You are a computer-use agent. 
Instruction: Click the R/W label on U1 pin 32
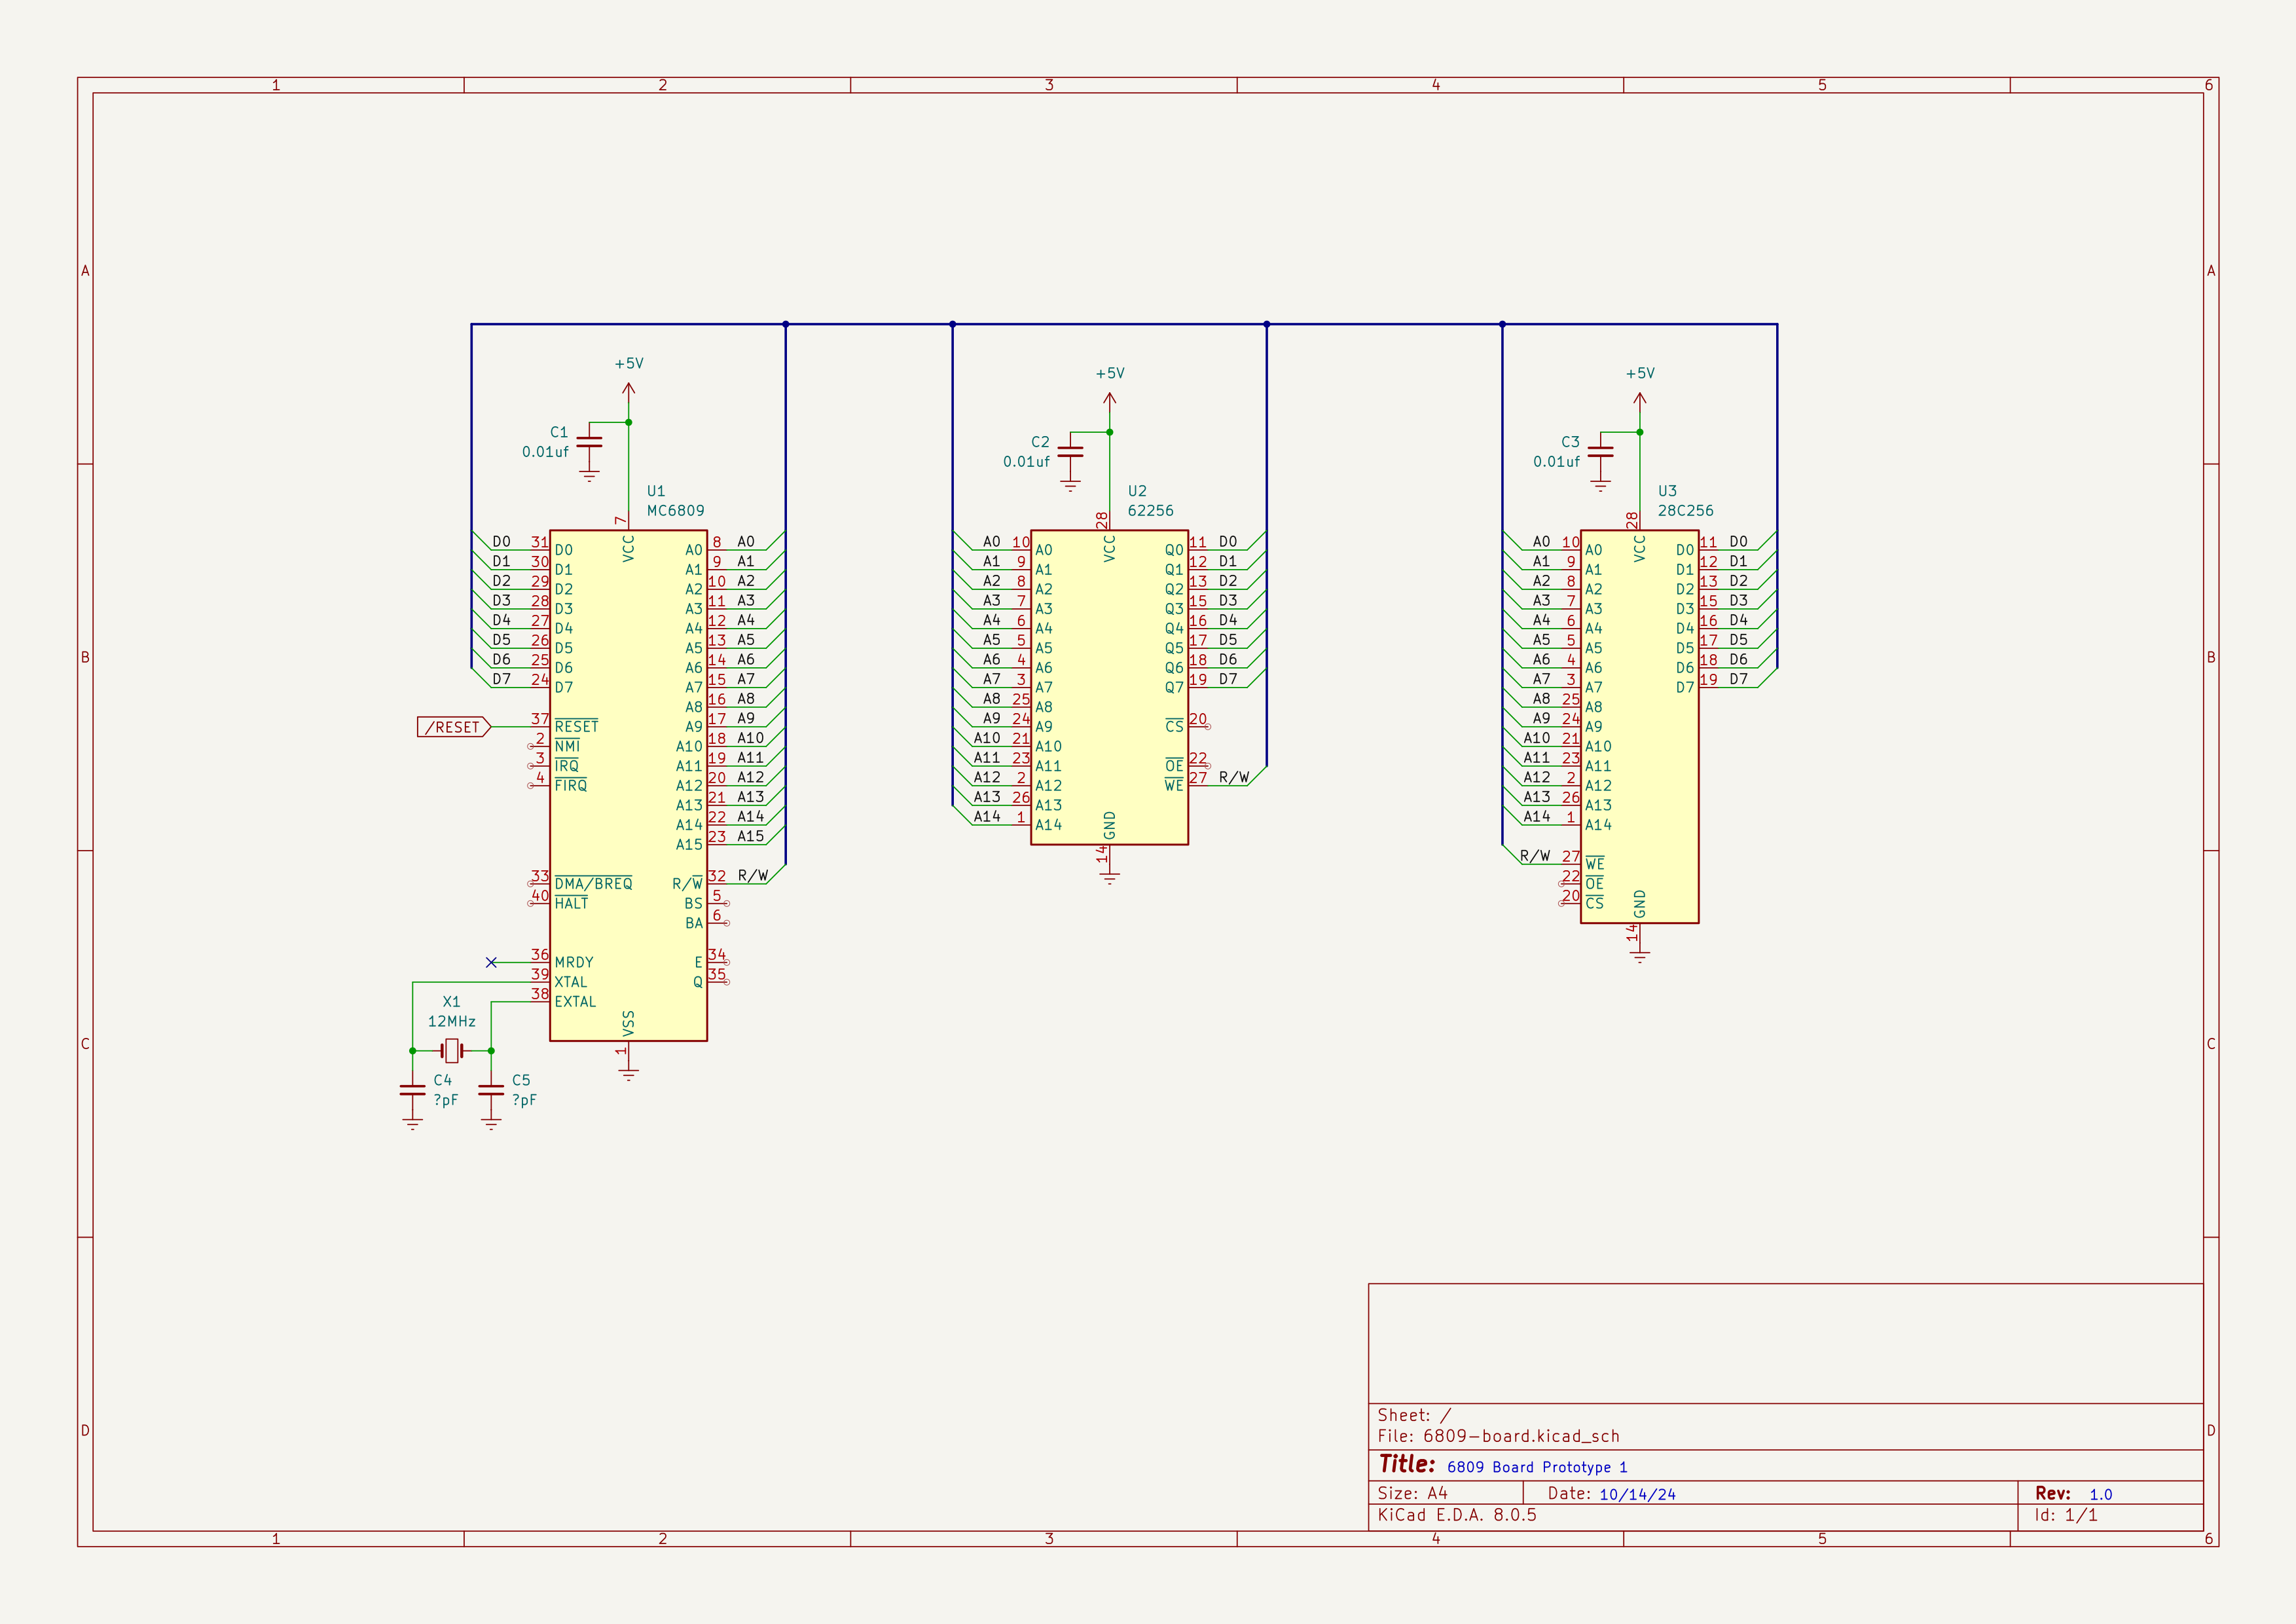tap(752, 876)
